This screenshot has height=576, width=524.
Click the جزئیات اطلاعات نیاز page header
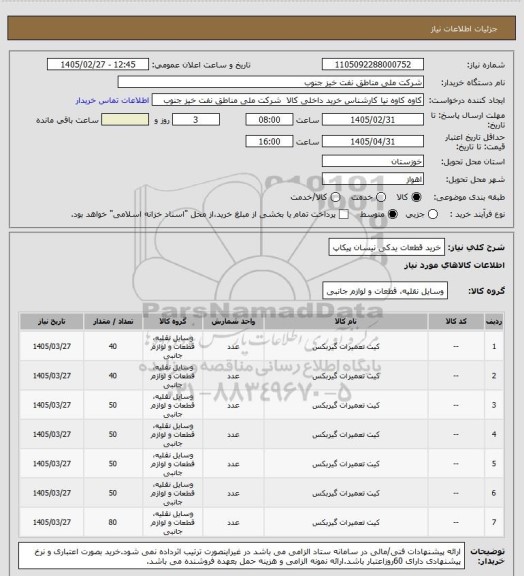(x=464, y=29)
